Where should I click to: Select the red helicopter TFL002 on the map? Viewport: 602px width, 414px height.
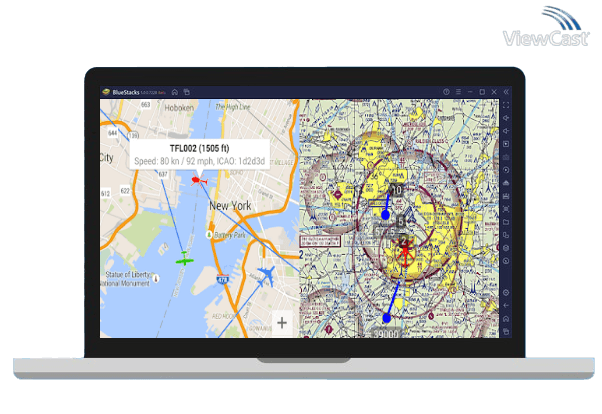click(x=199, y=180)
